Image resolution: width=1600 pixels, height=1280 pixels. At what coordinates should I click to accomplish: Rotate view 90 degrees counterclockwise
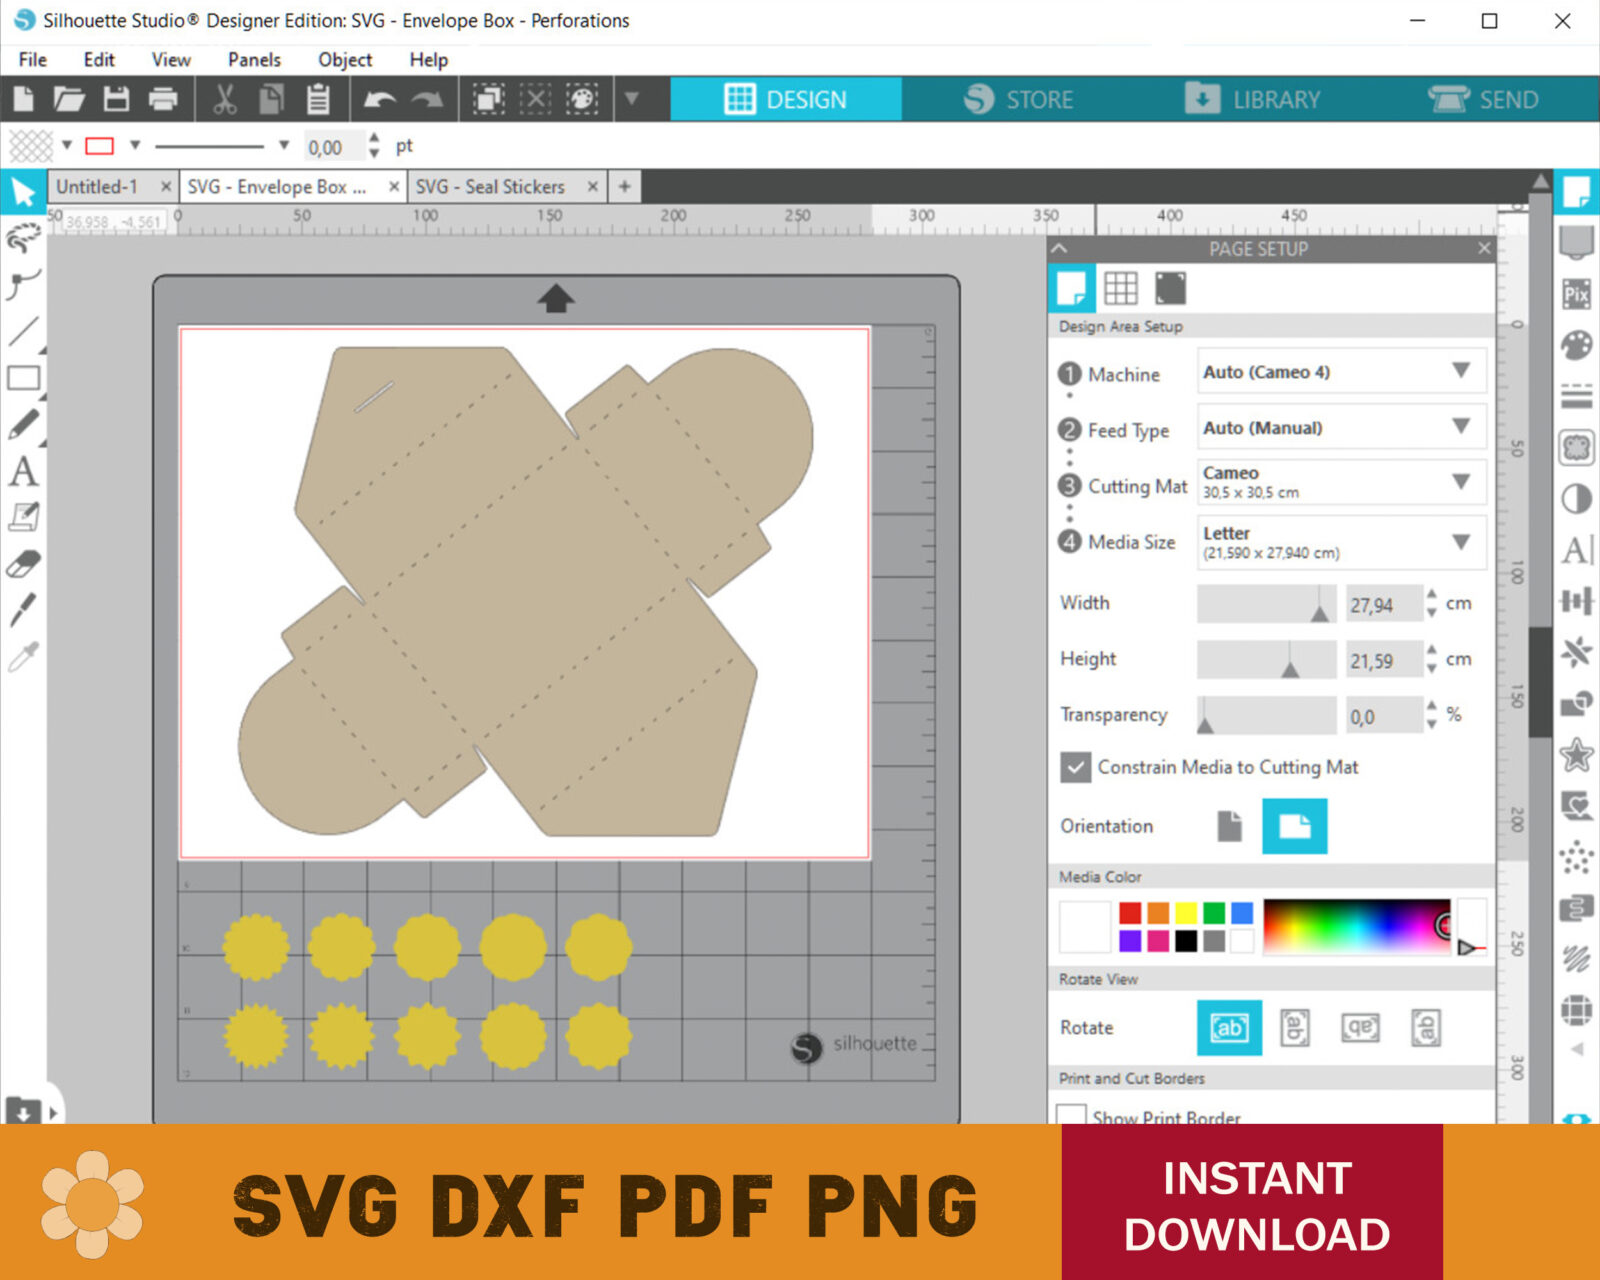(1426, 1027)
